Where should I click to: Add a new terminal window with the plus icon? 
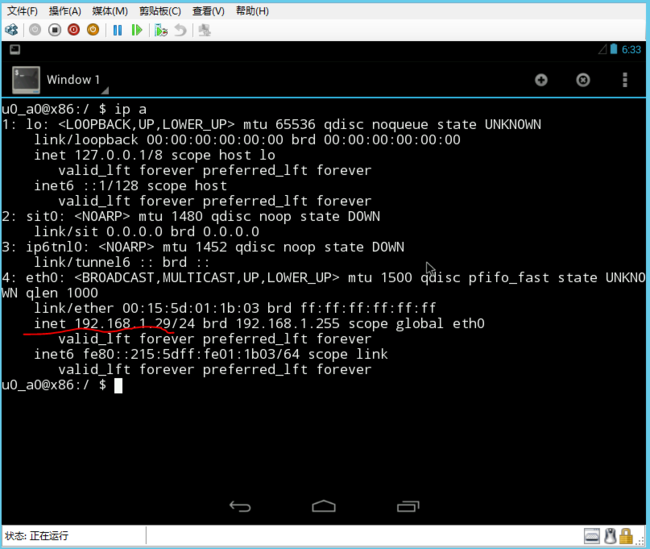[x=541, y=80]
